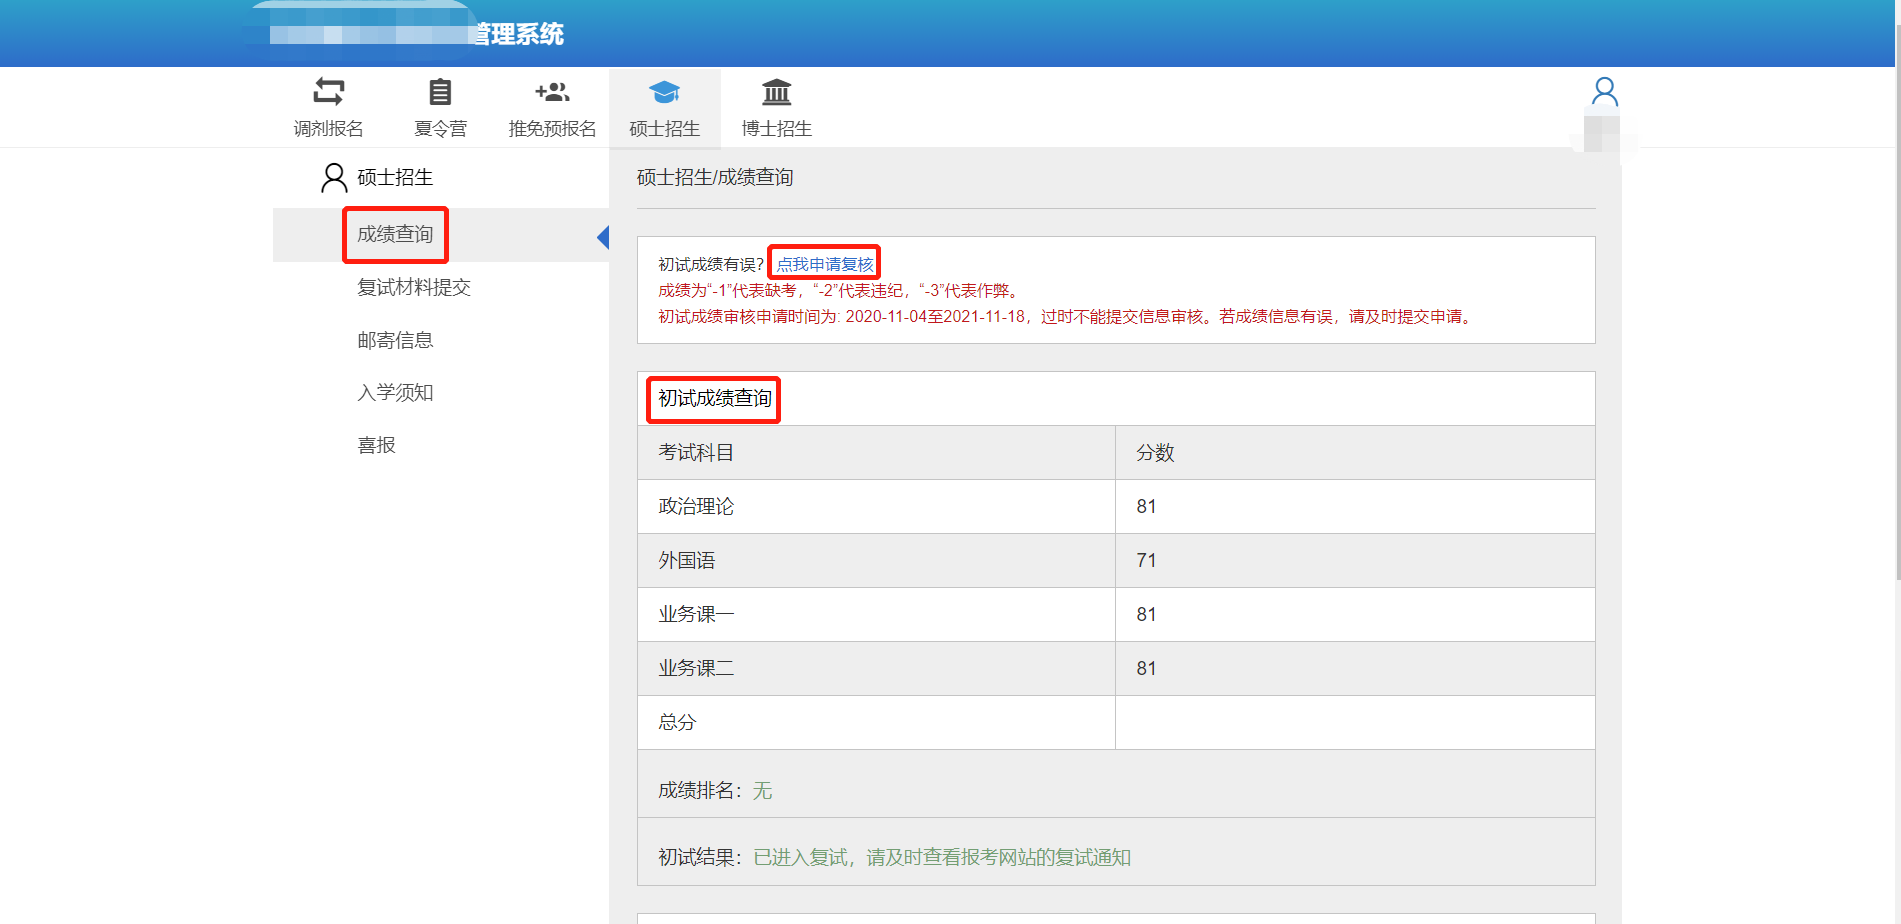Click the 管理系统 title in the header
Screen dimensions: 1901x924
tap(519, 35)
